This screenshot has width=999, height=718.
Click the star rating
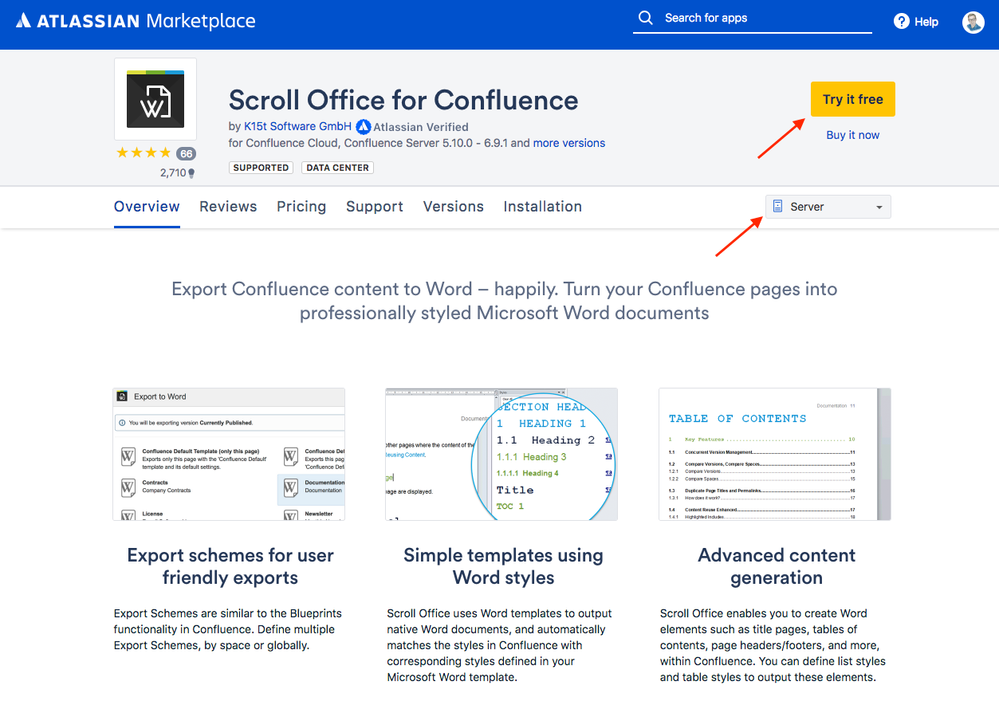pyautogui.click(x=143, y=153)
